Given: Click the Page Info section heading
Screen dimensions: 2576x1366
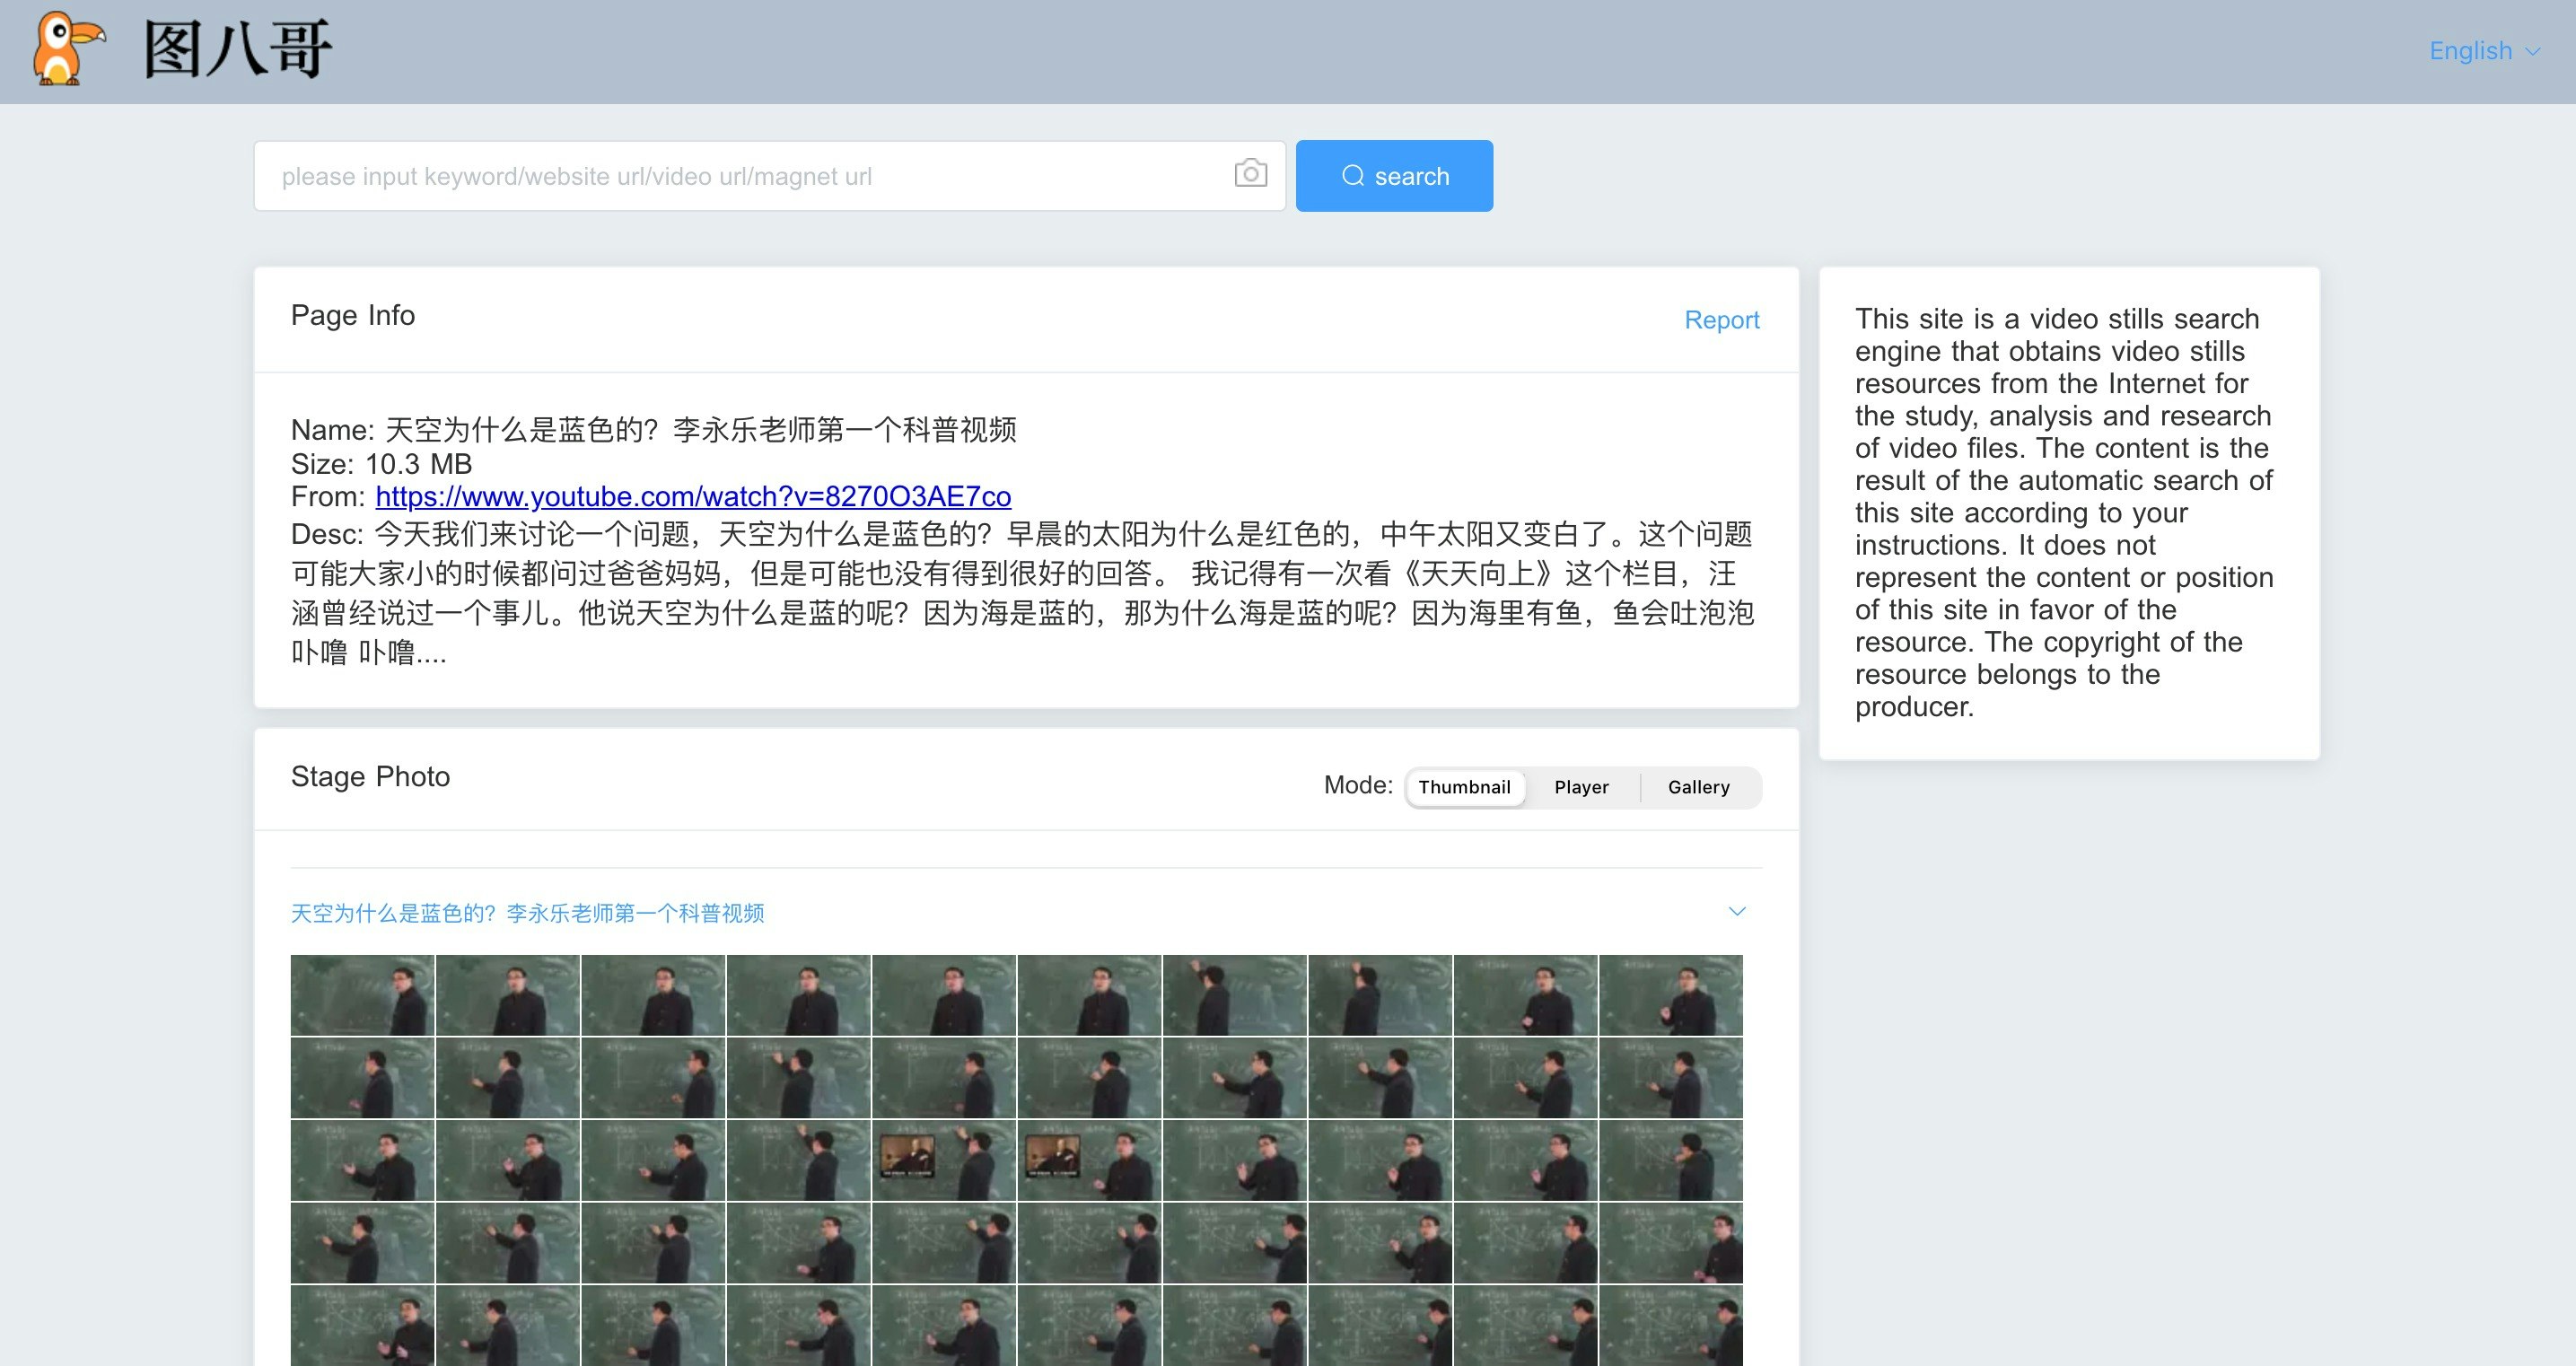Looking at the screenshot, I should coord(352,316).
